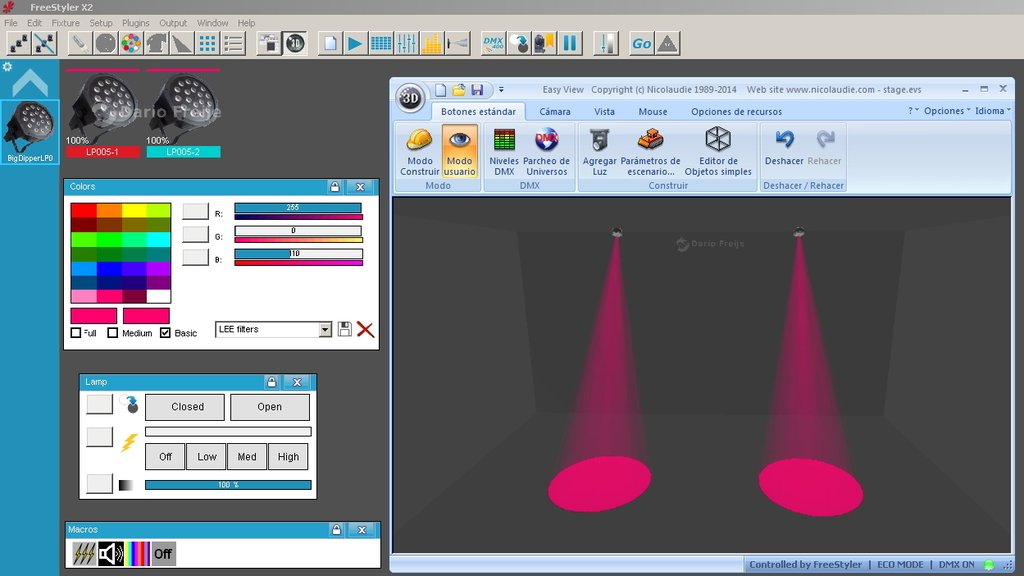Set strobe to Med

point(247,457)
